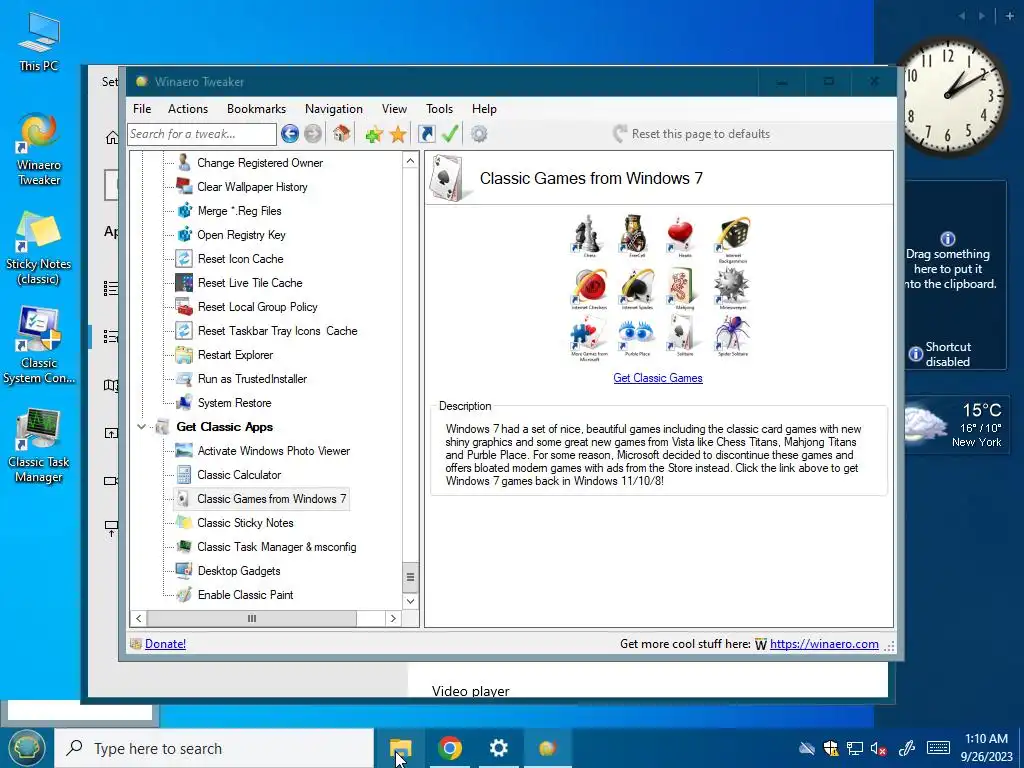
Task: Select Desktop Gadgets tree item
Action: click(x=238, y=571)
